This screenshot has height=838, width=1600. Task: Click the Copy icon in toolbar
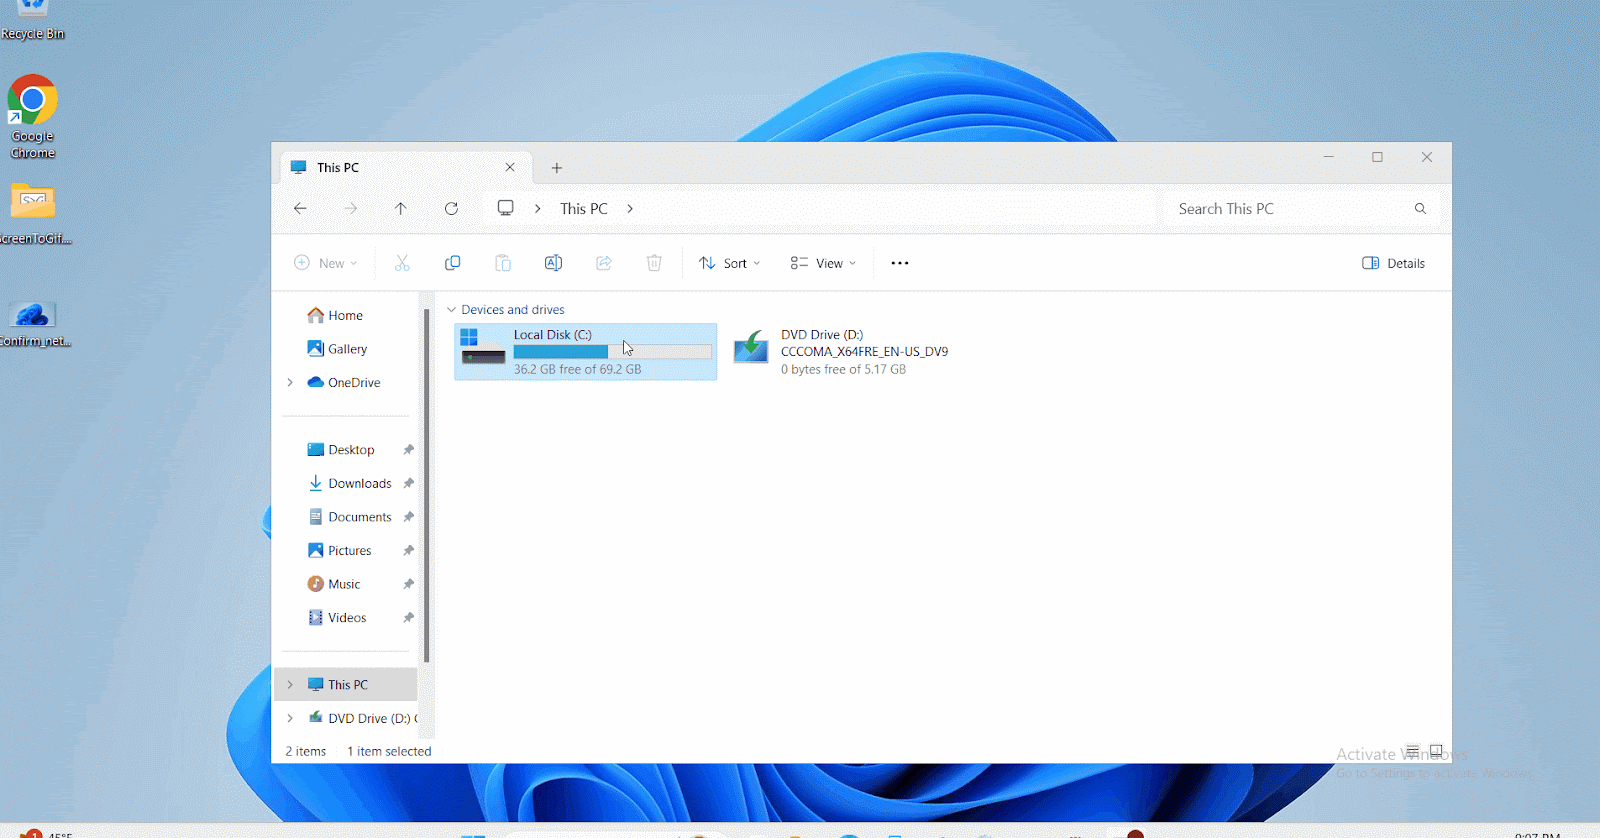pyautogui.click(x=452, y=263)
